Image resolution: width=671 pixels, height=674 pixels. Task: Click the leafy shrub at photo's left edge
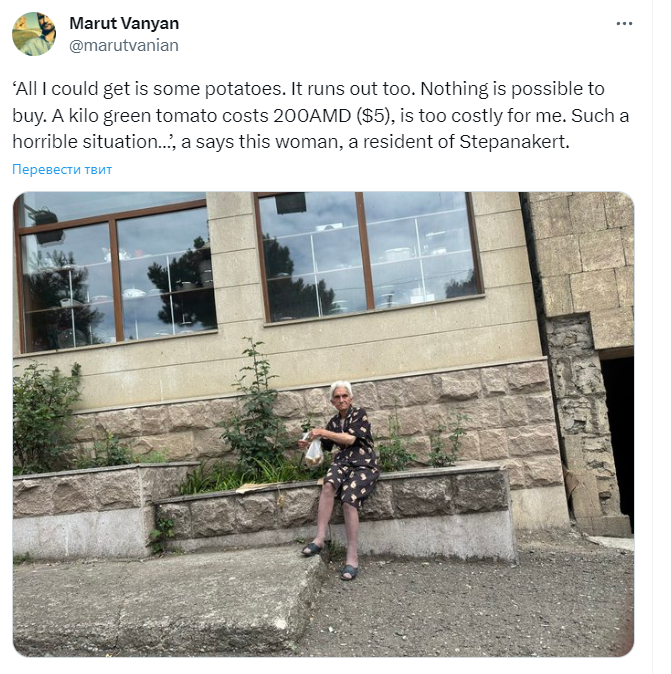(x=46, y=417)
